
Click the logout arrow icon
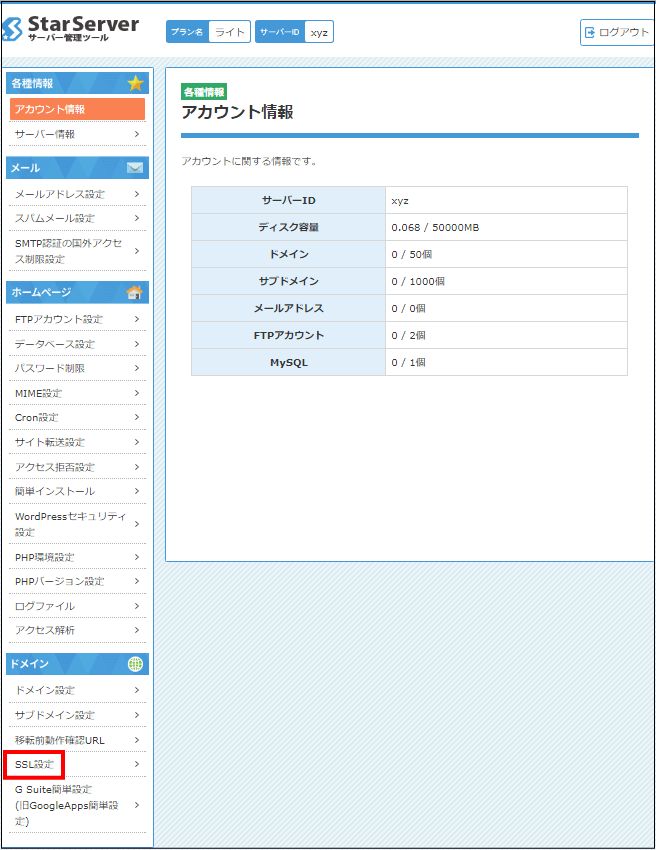pyautogui.click(x=590, y=33)
